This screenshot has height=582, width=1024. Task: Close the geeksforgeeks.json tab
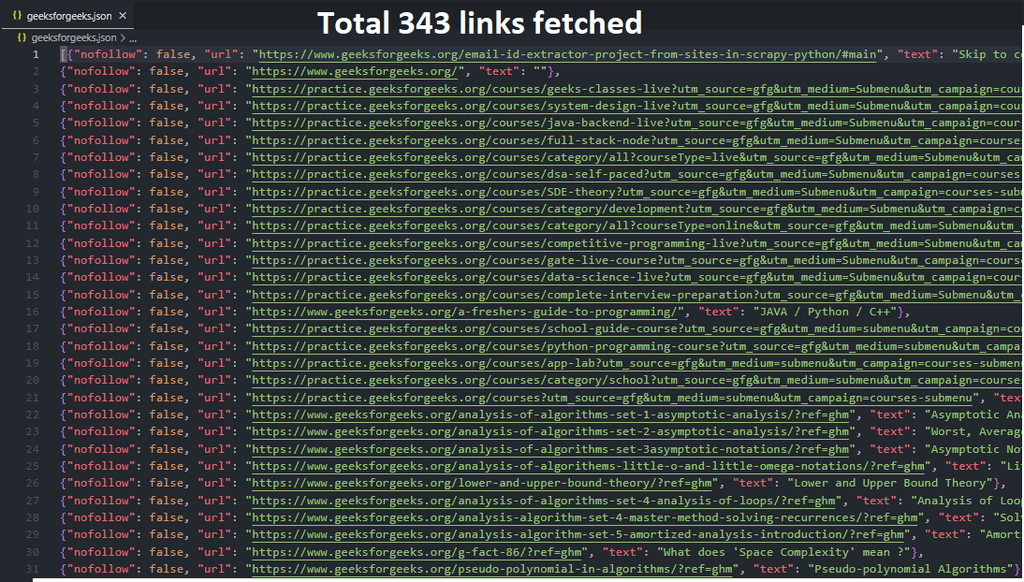(123, 15)
